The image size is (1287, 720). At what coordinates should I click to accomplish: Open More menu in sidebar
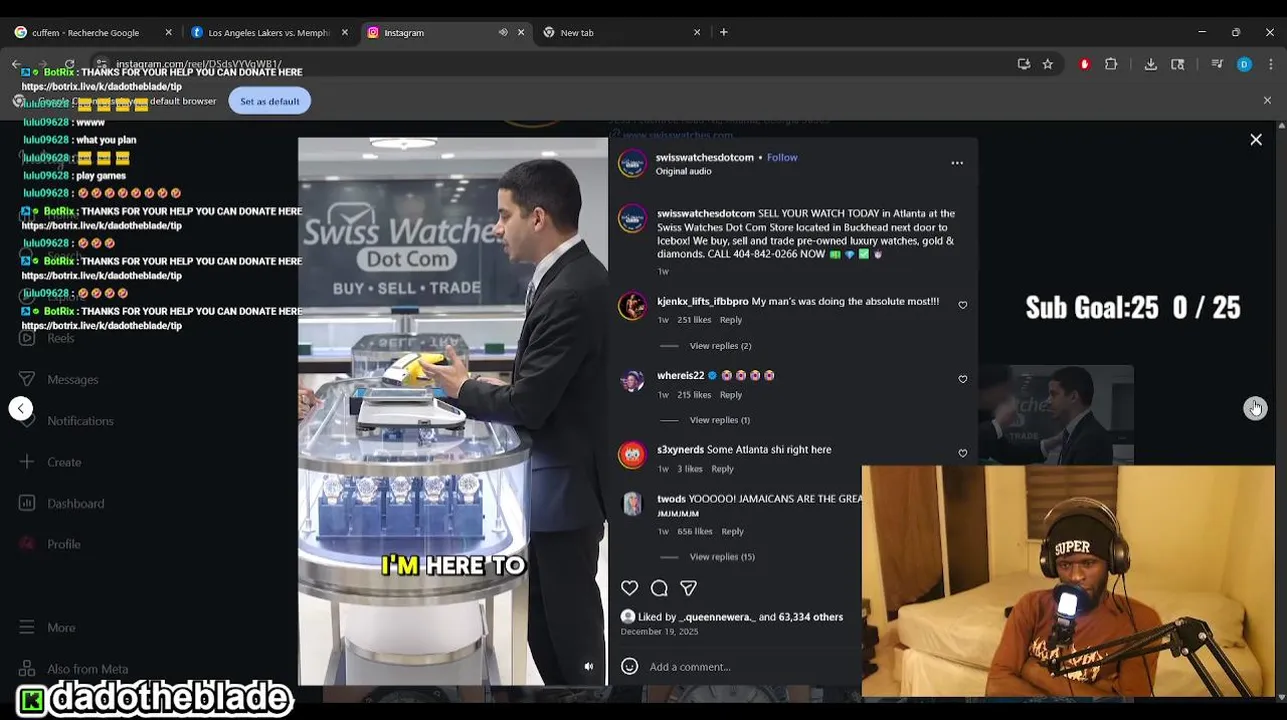48,628
